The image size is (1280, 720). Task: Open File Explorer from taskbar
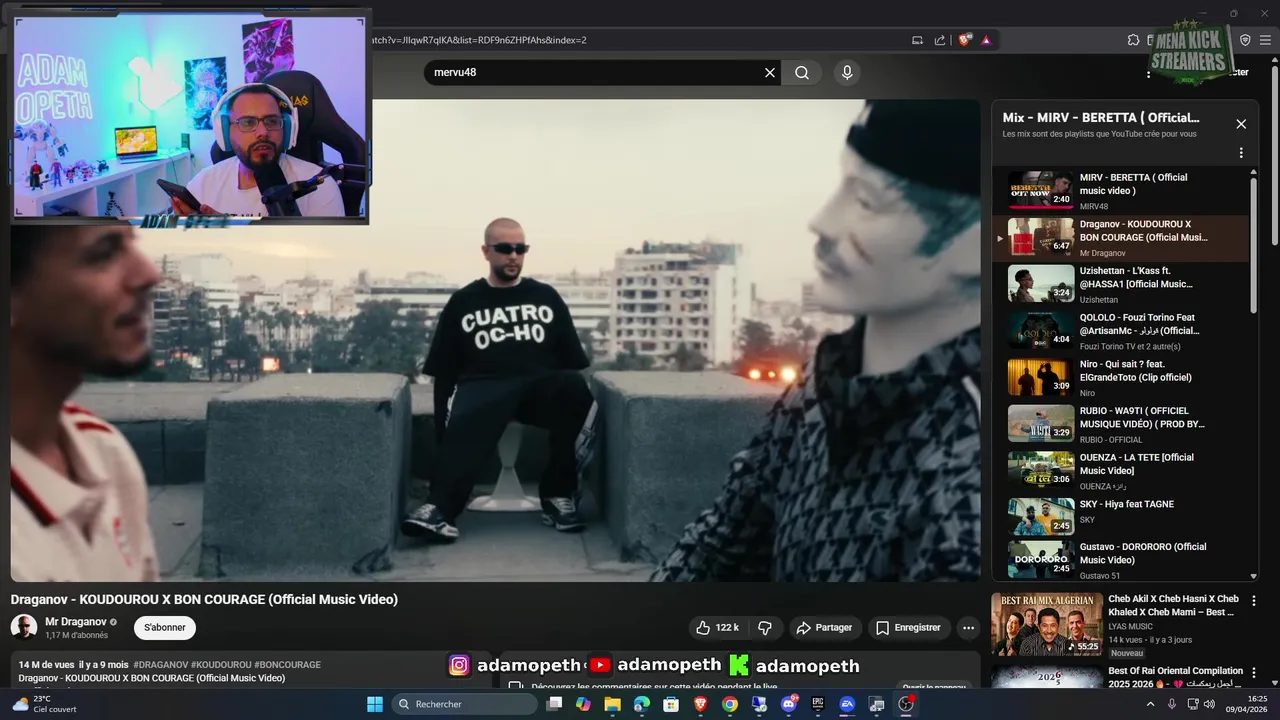tap(612, 704)
